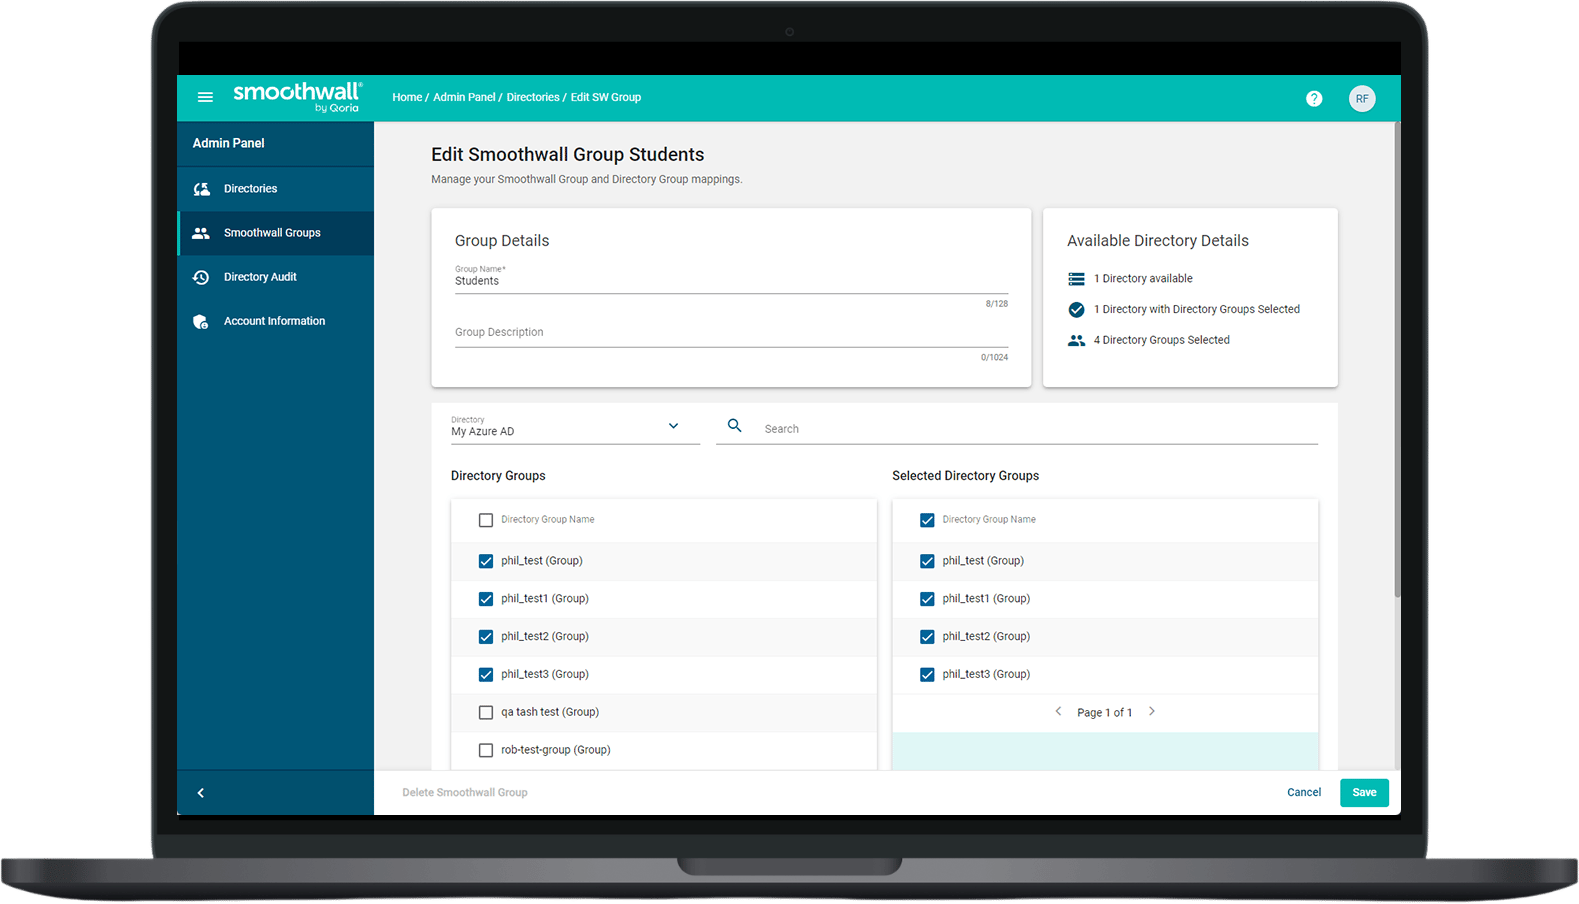Toggle the Directory Groups select-all checkbox
Screen dimensions: 1579x904
click(x=486, y=520)
